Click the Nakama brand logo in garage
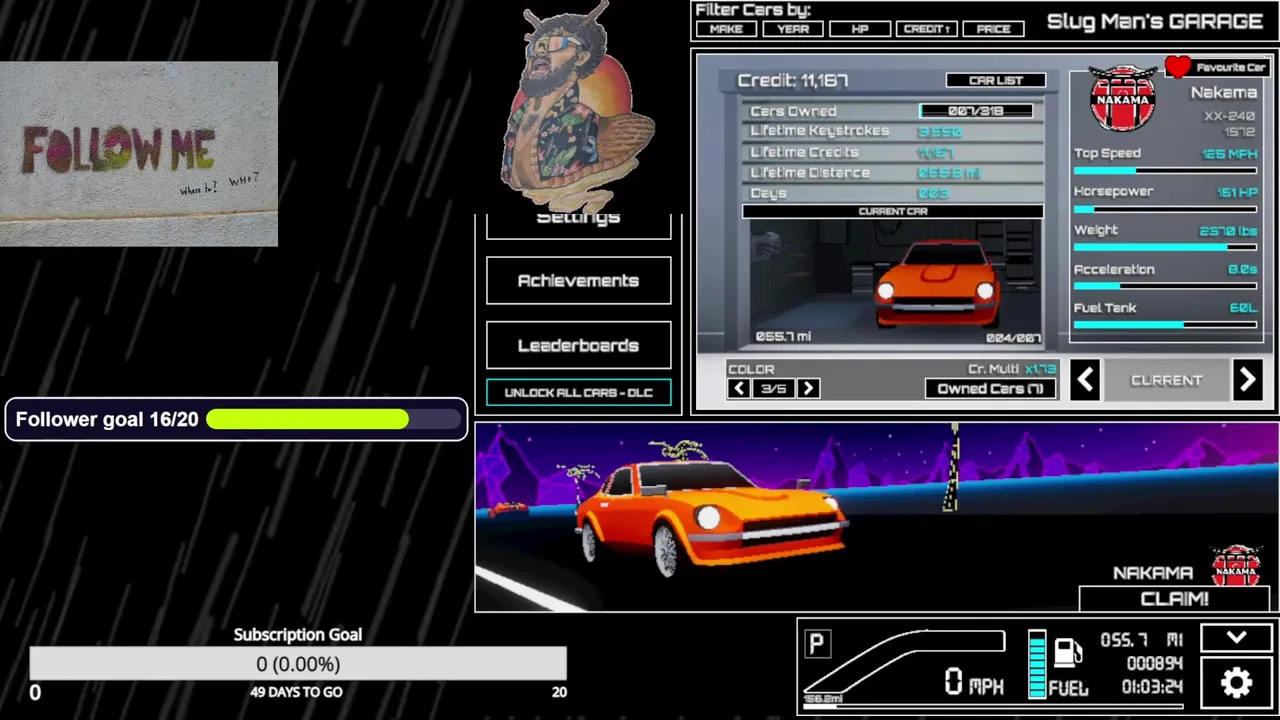The width and height of the screenshot is (1280, 720). pos(1123,98)
